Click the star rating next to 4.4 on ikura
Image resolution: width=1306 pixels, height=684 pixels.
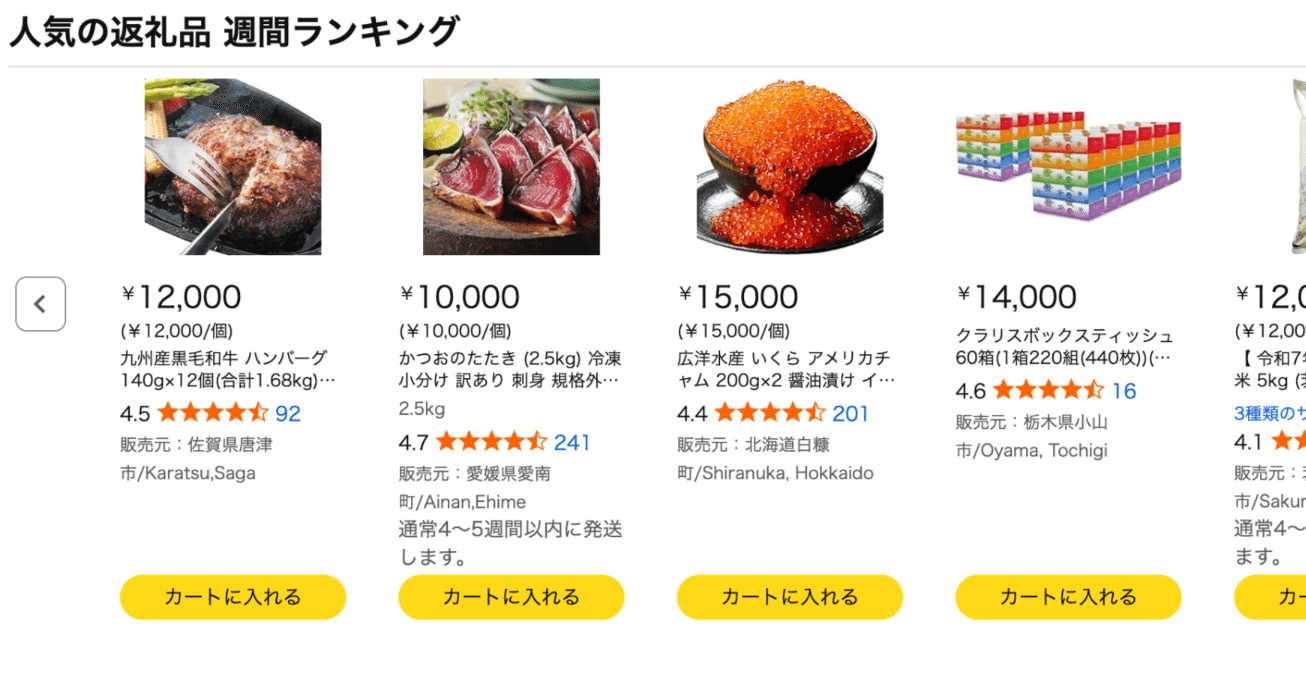771,412
